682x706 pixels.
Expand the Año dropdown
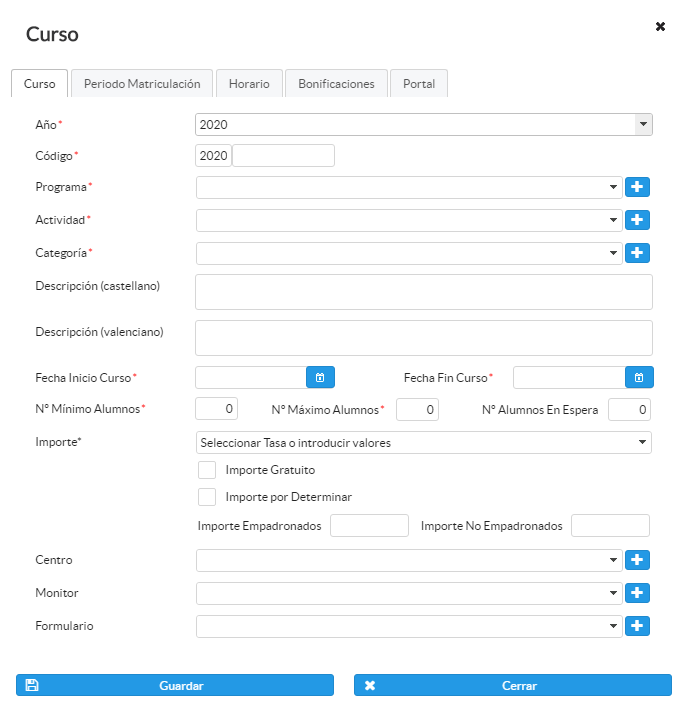643,124
